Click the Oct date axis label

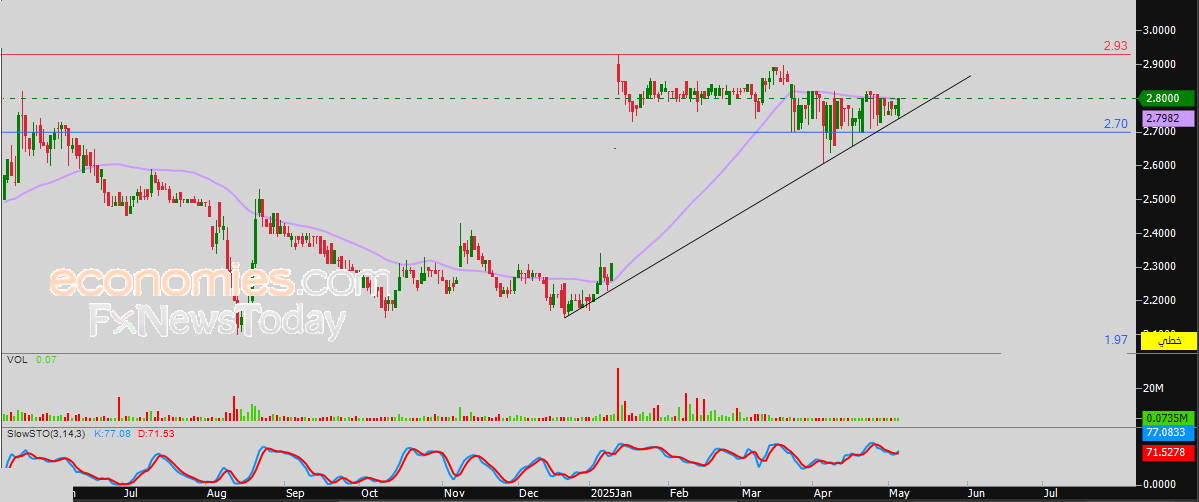point(371,495)
